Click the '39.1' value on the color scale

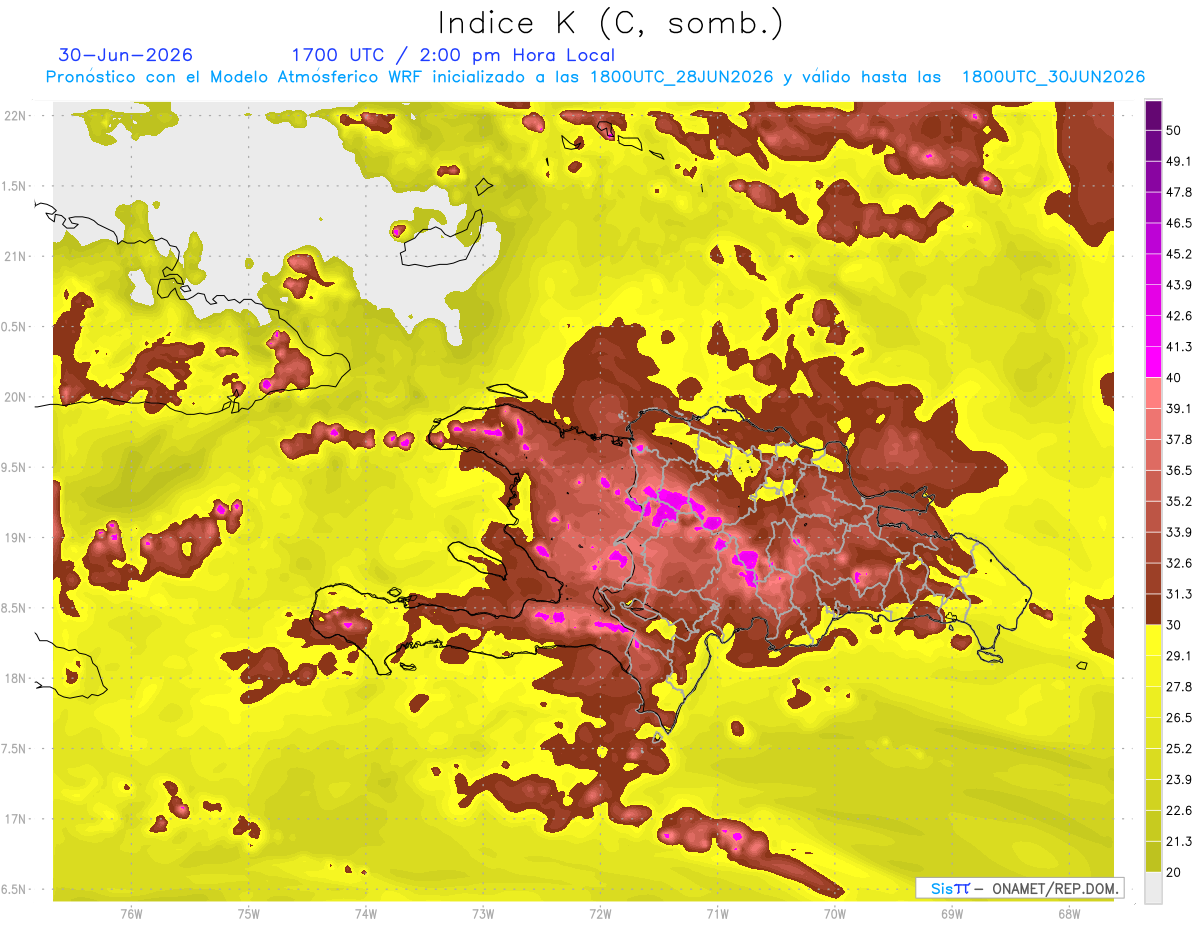coord(1180,409)
